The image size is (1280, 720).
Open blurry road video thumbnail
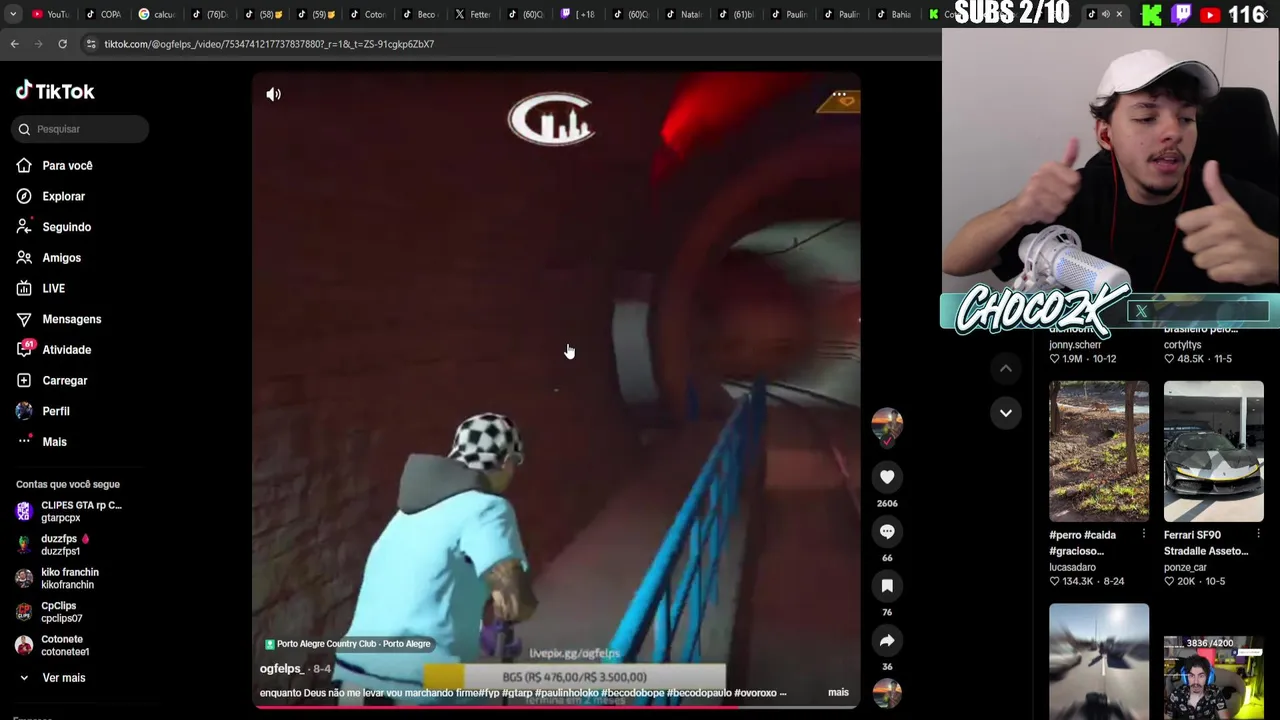click(x=1099, y=661)
